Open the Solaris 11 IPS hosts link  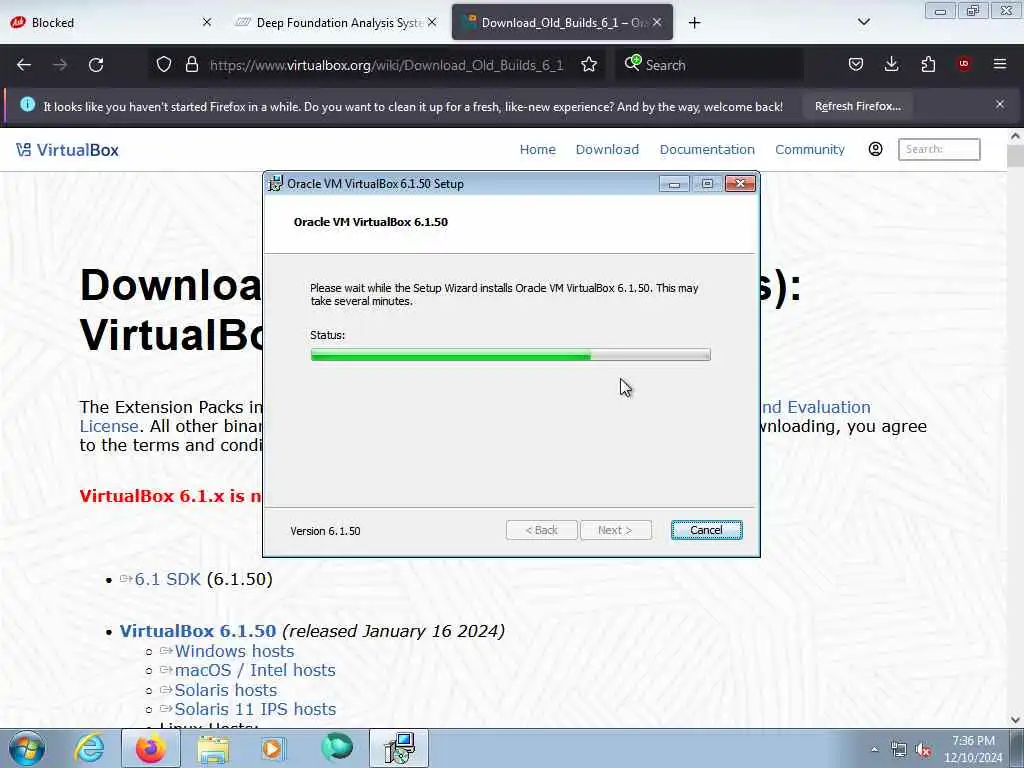click(x=255, y=709)
